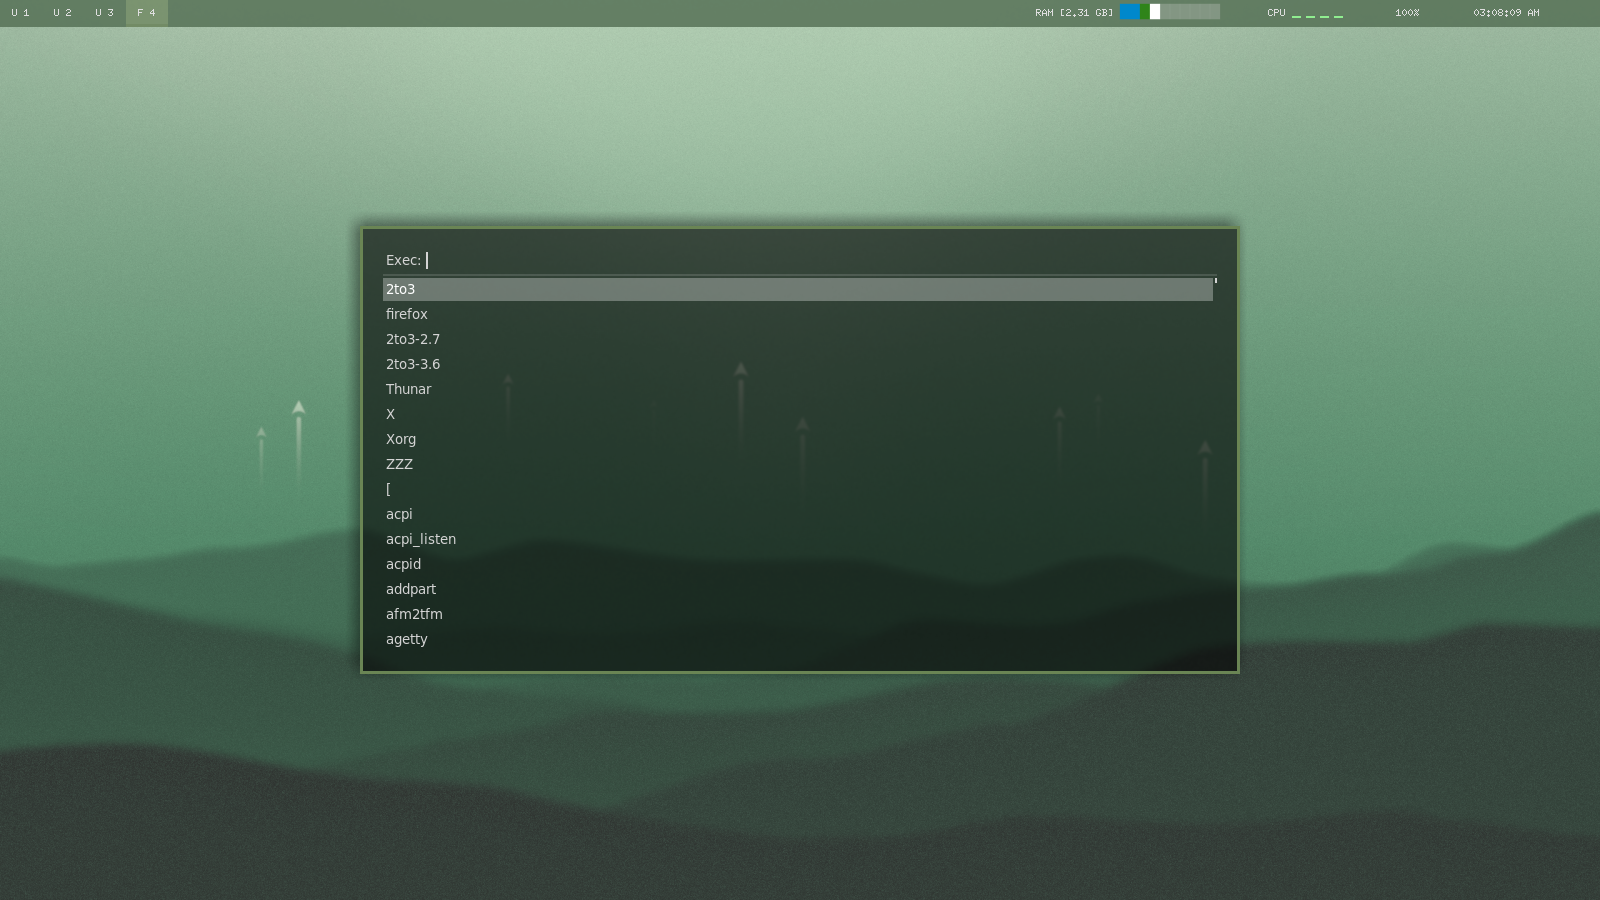Viewport: 1600px width, 900px height.
Task: Choose the 2to3-3.6 entry
Action: pyautogui.click(x=798, y=364)
